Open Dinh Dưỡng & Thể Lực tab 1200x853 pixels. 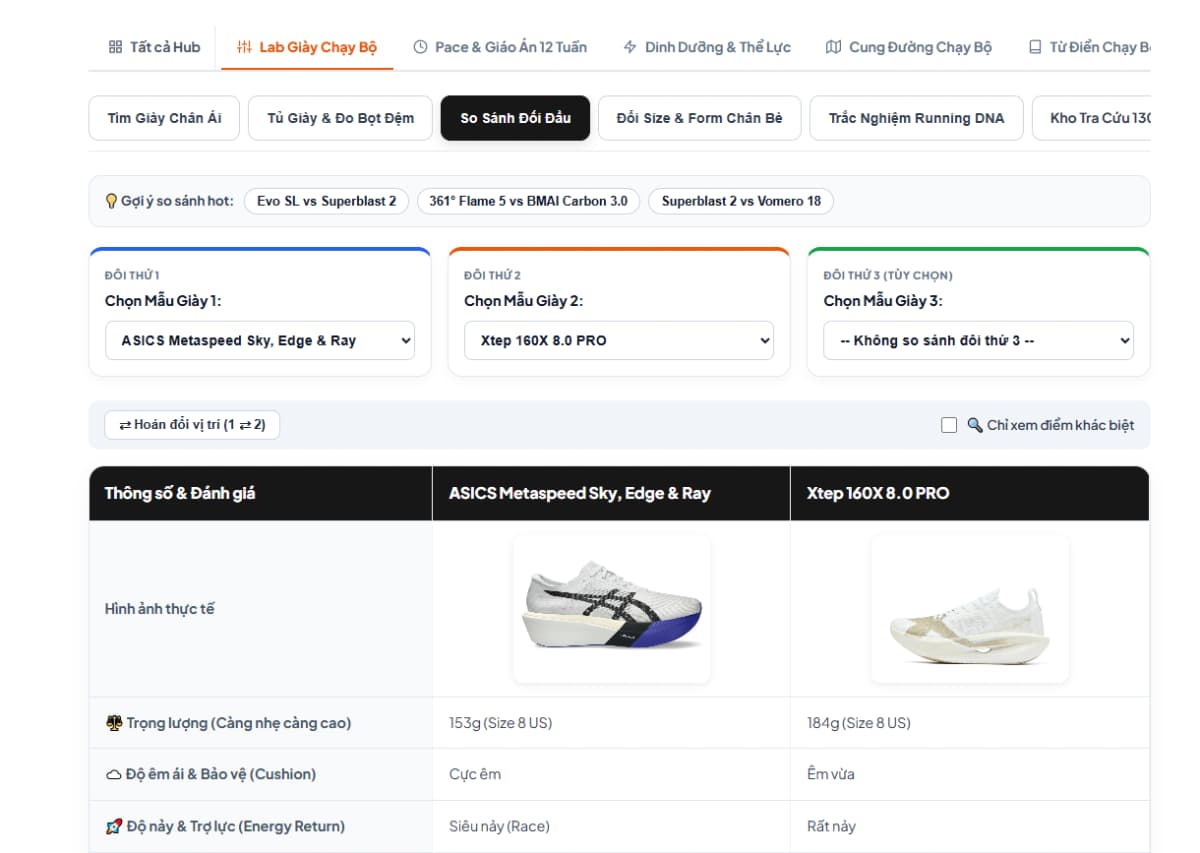pos(706,47)
